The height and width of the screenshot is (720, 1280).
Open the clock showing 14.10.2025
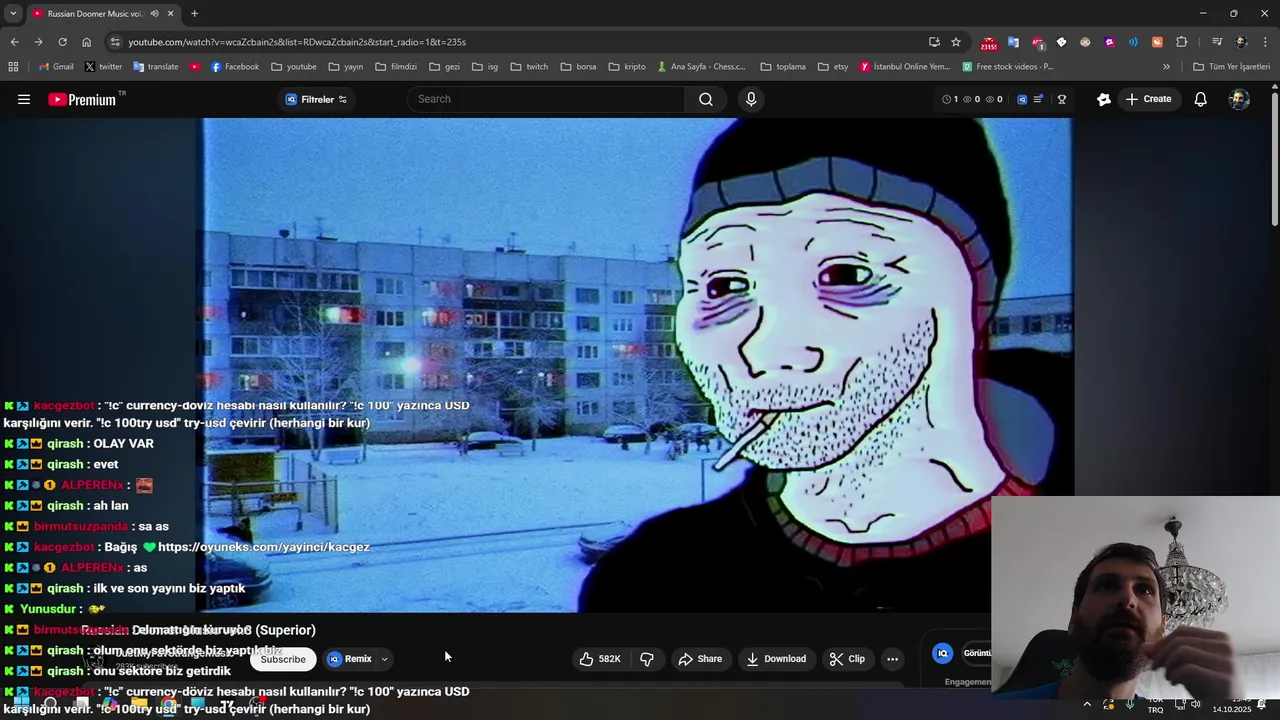[x=1231, y=705]
